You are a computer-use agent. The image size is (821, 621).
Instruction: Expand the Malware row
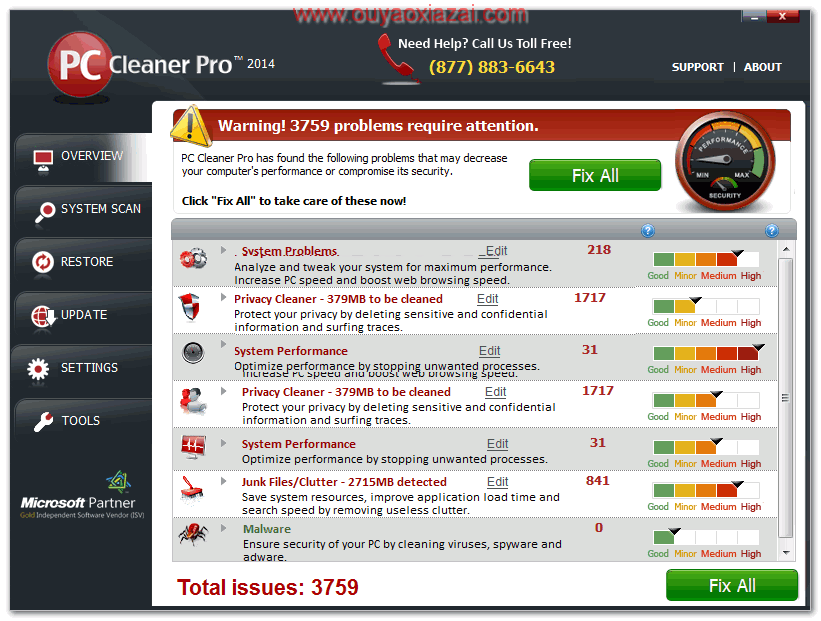click(x=224, y=528)
